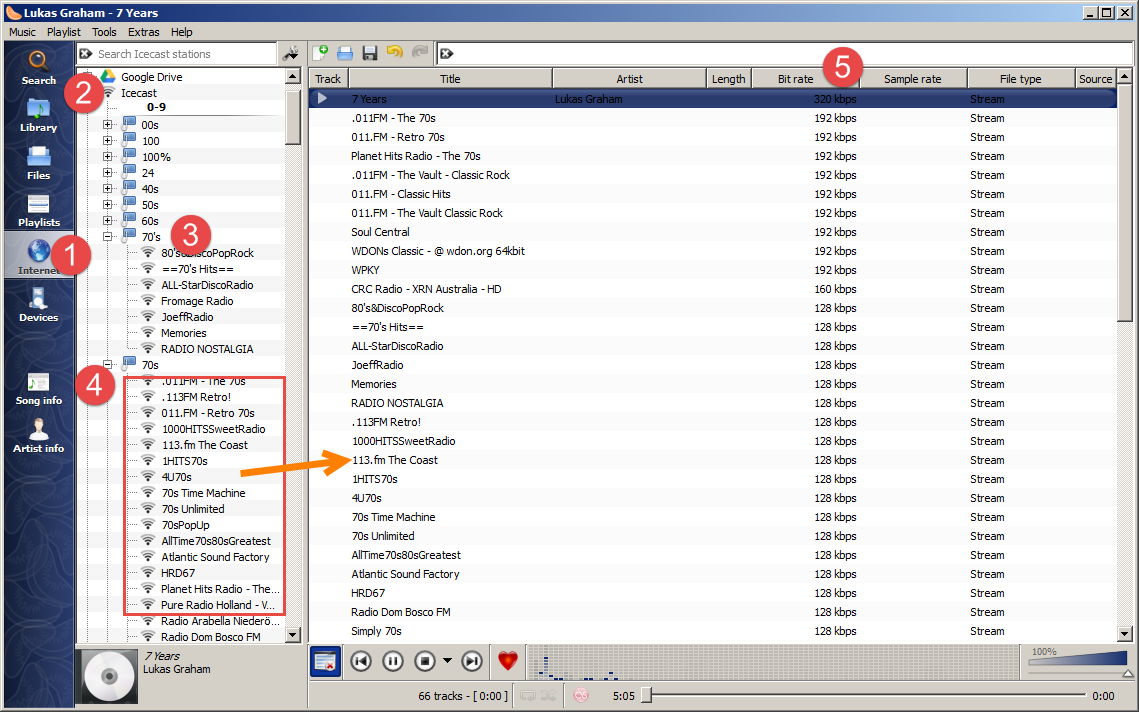The image size is (1139, 712).
Task: Toggle repeat mode
Action: pos(528,696)
